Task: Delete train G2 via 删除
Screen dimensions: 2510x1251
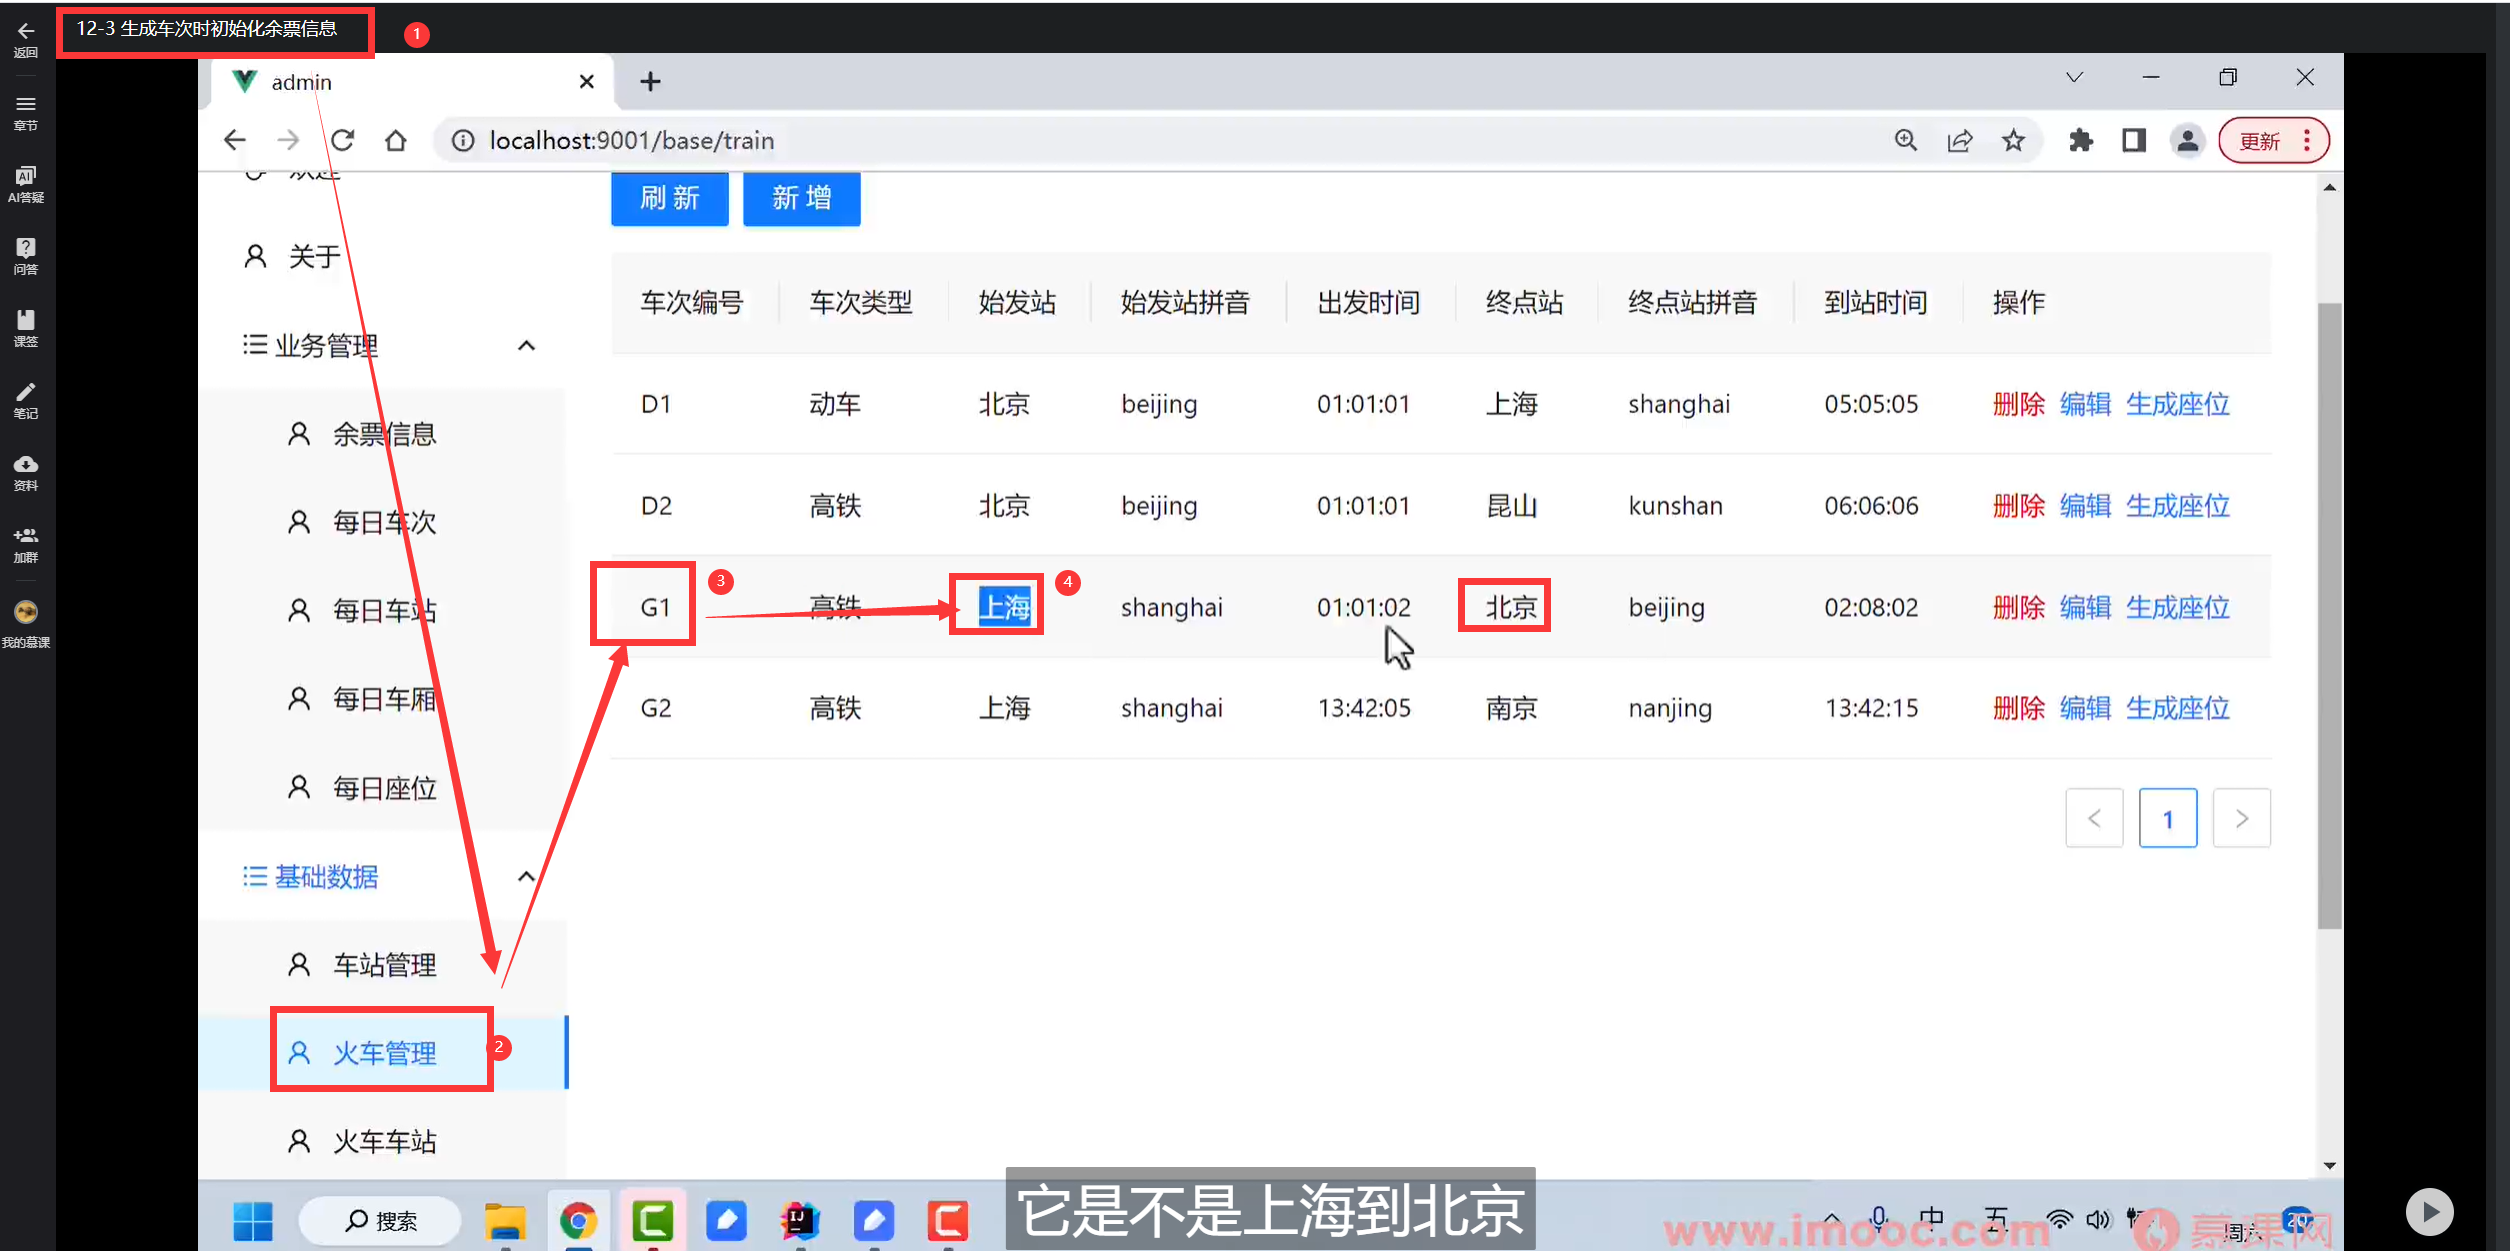Action: (2018, 708)
